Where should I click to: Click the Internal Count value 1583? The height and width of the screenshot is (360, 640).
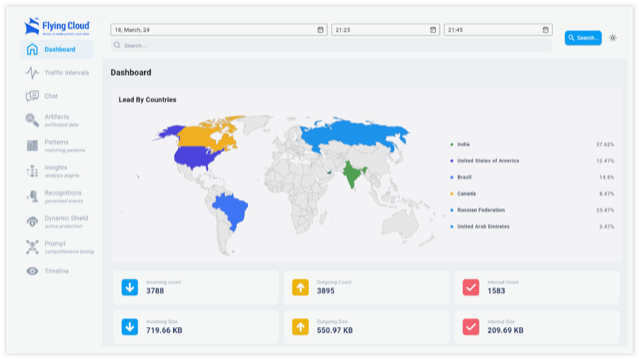click(x=496, y=291)
